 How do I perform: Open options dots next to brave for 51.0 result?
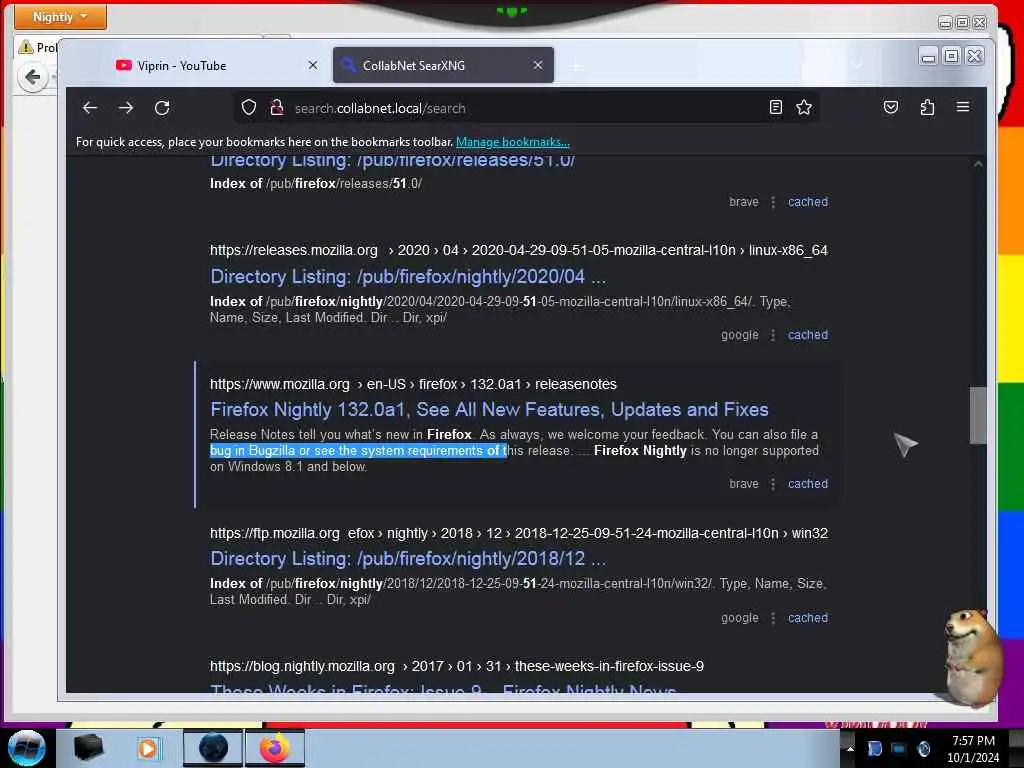click(x=773, y=202)
